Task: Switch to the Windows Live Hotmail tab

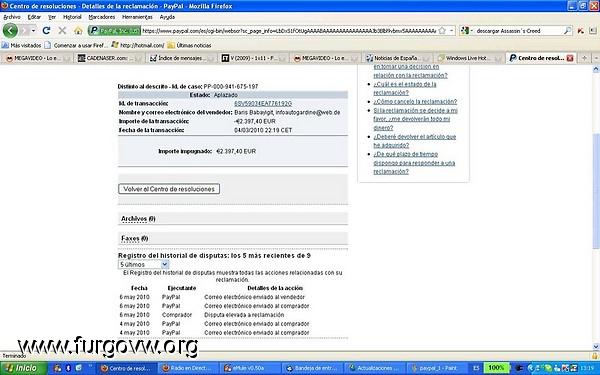Action: 469,58
